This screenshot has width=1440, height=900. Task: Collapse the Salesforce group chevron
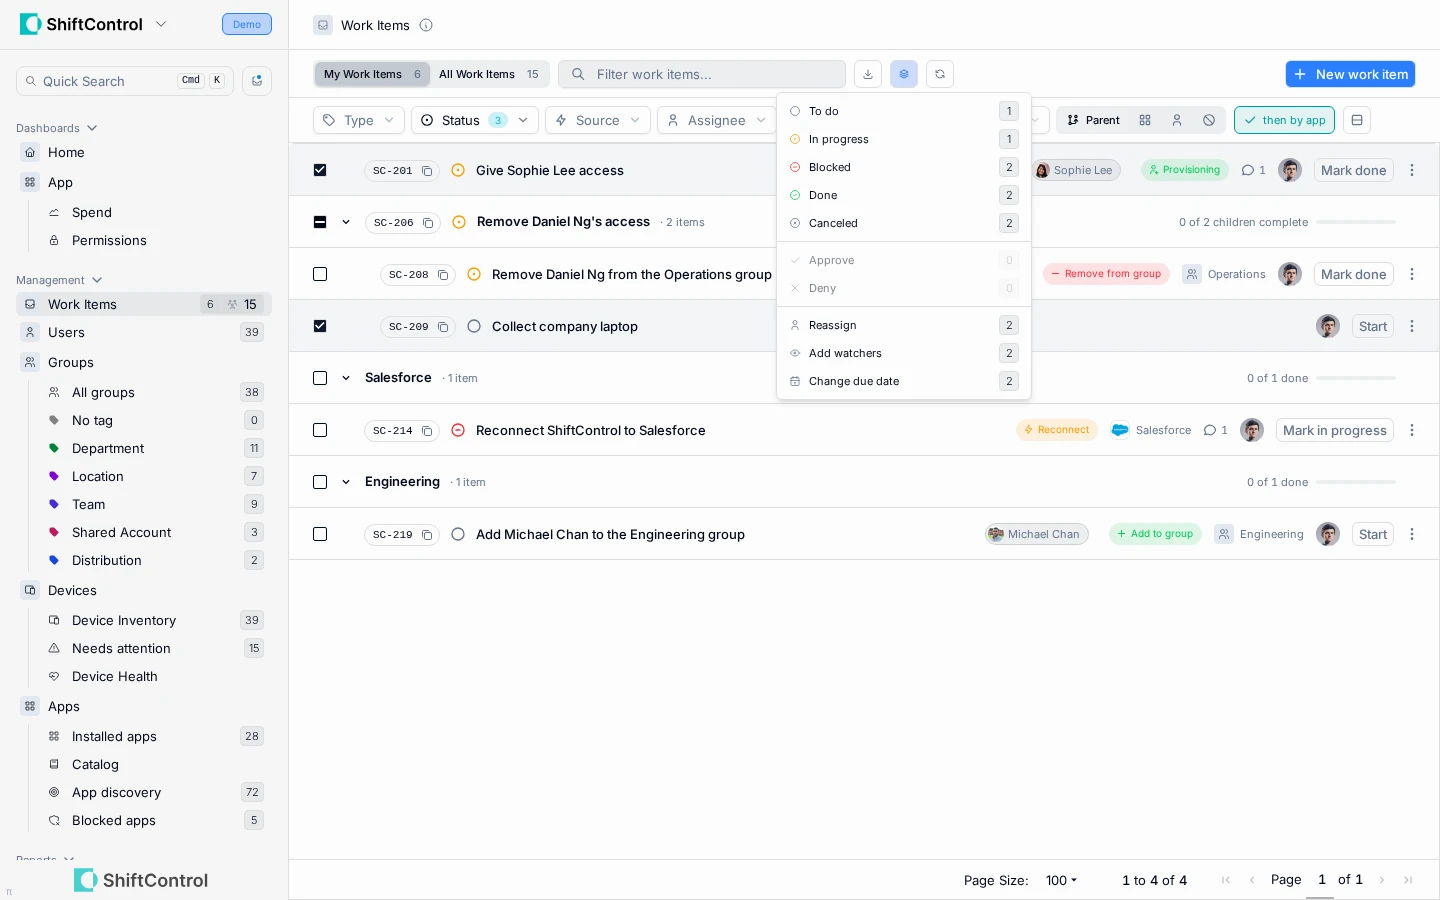346,378
